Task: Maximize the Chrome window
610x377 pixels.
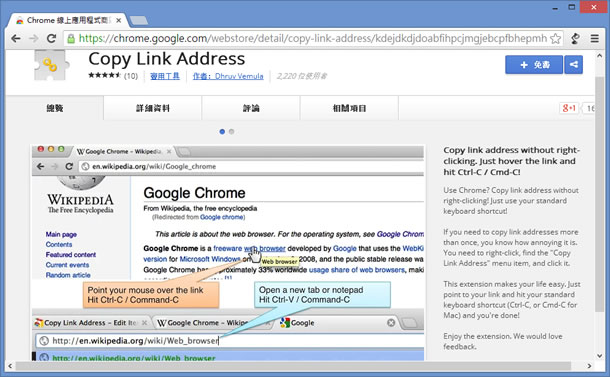Action: coord(571,7)
